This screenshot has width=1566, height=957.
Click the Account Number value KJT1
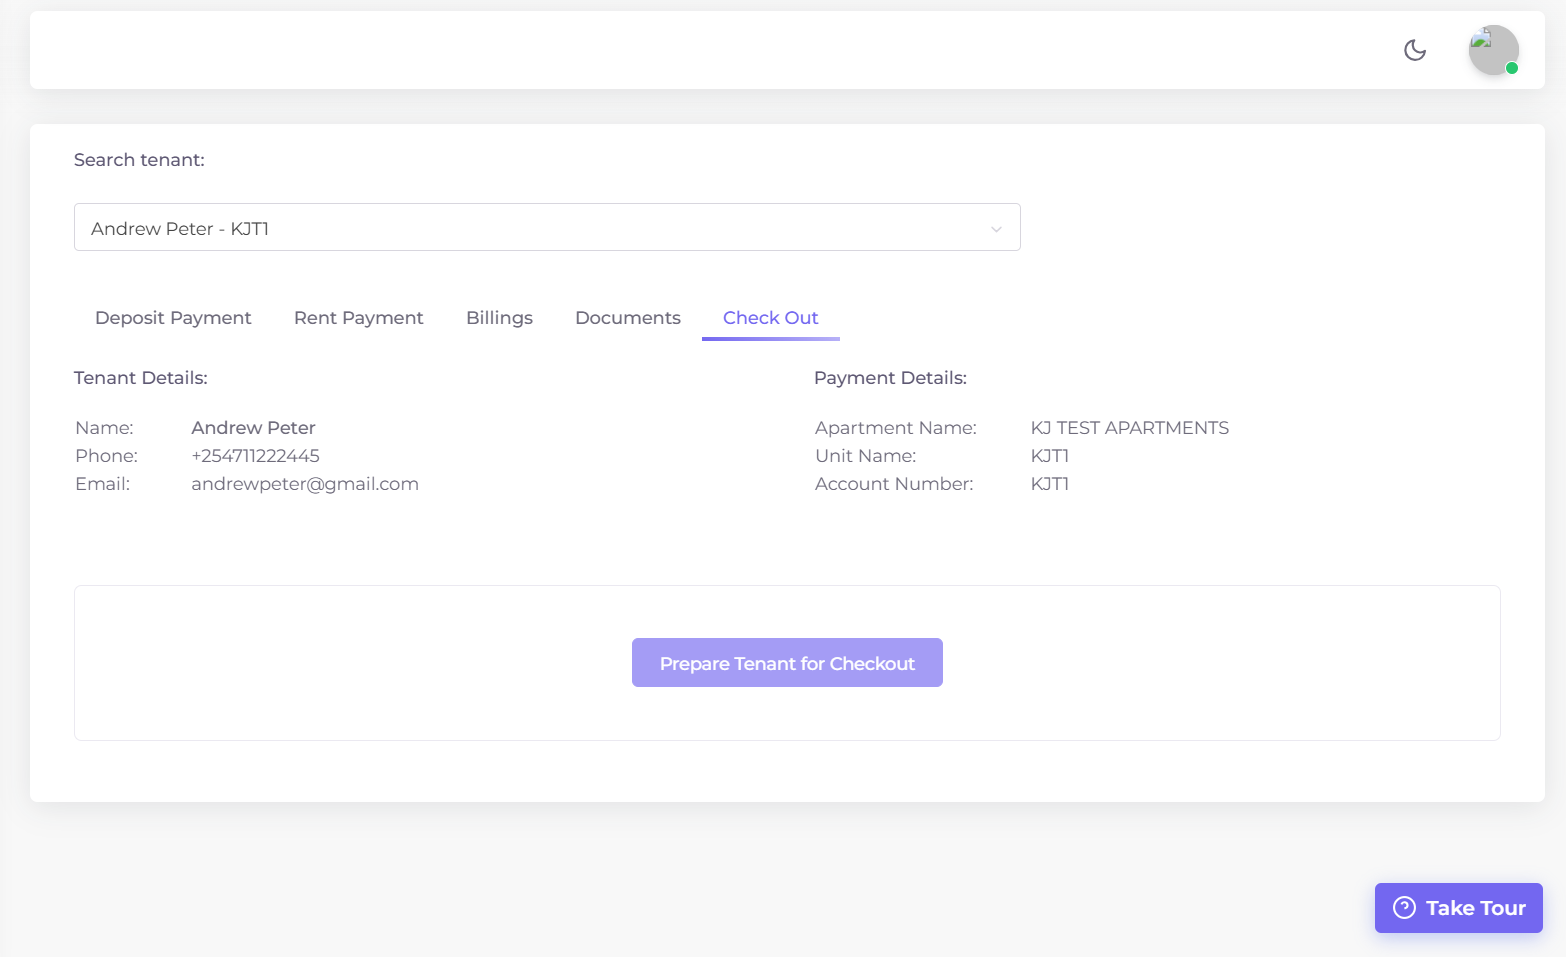tap(1050, 484)
